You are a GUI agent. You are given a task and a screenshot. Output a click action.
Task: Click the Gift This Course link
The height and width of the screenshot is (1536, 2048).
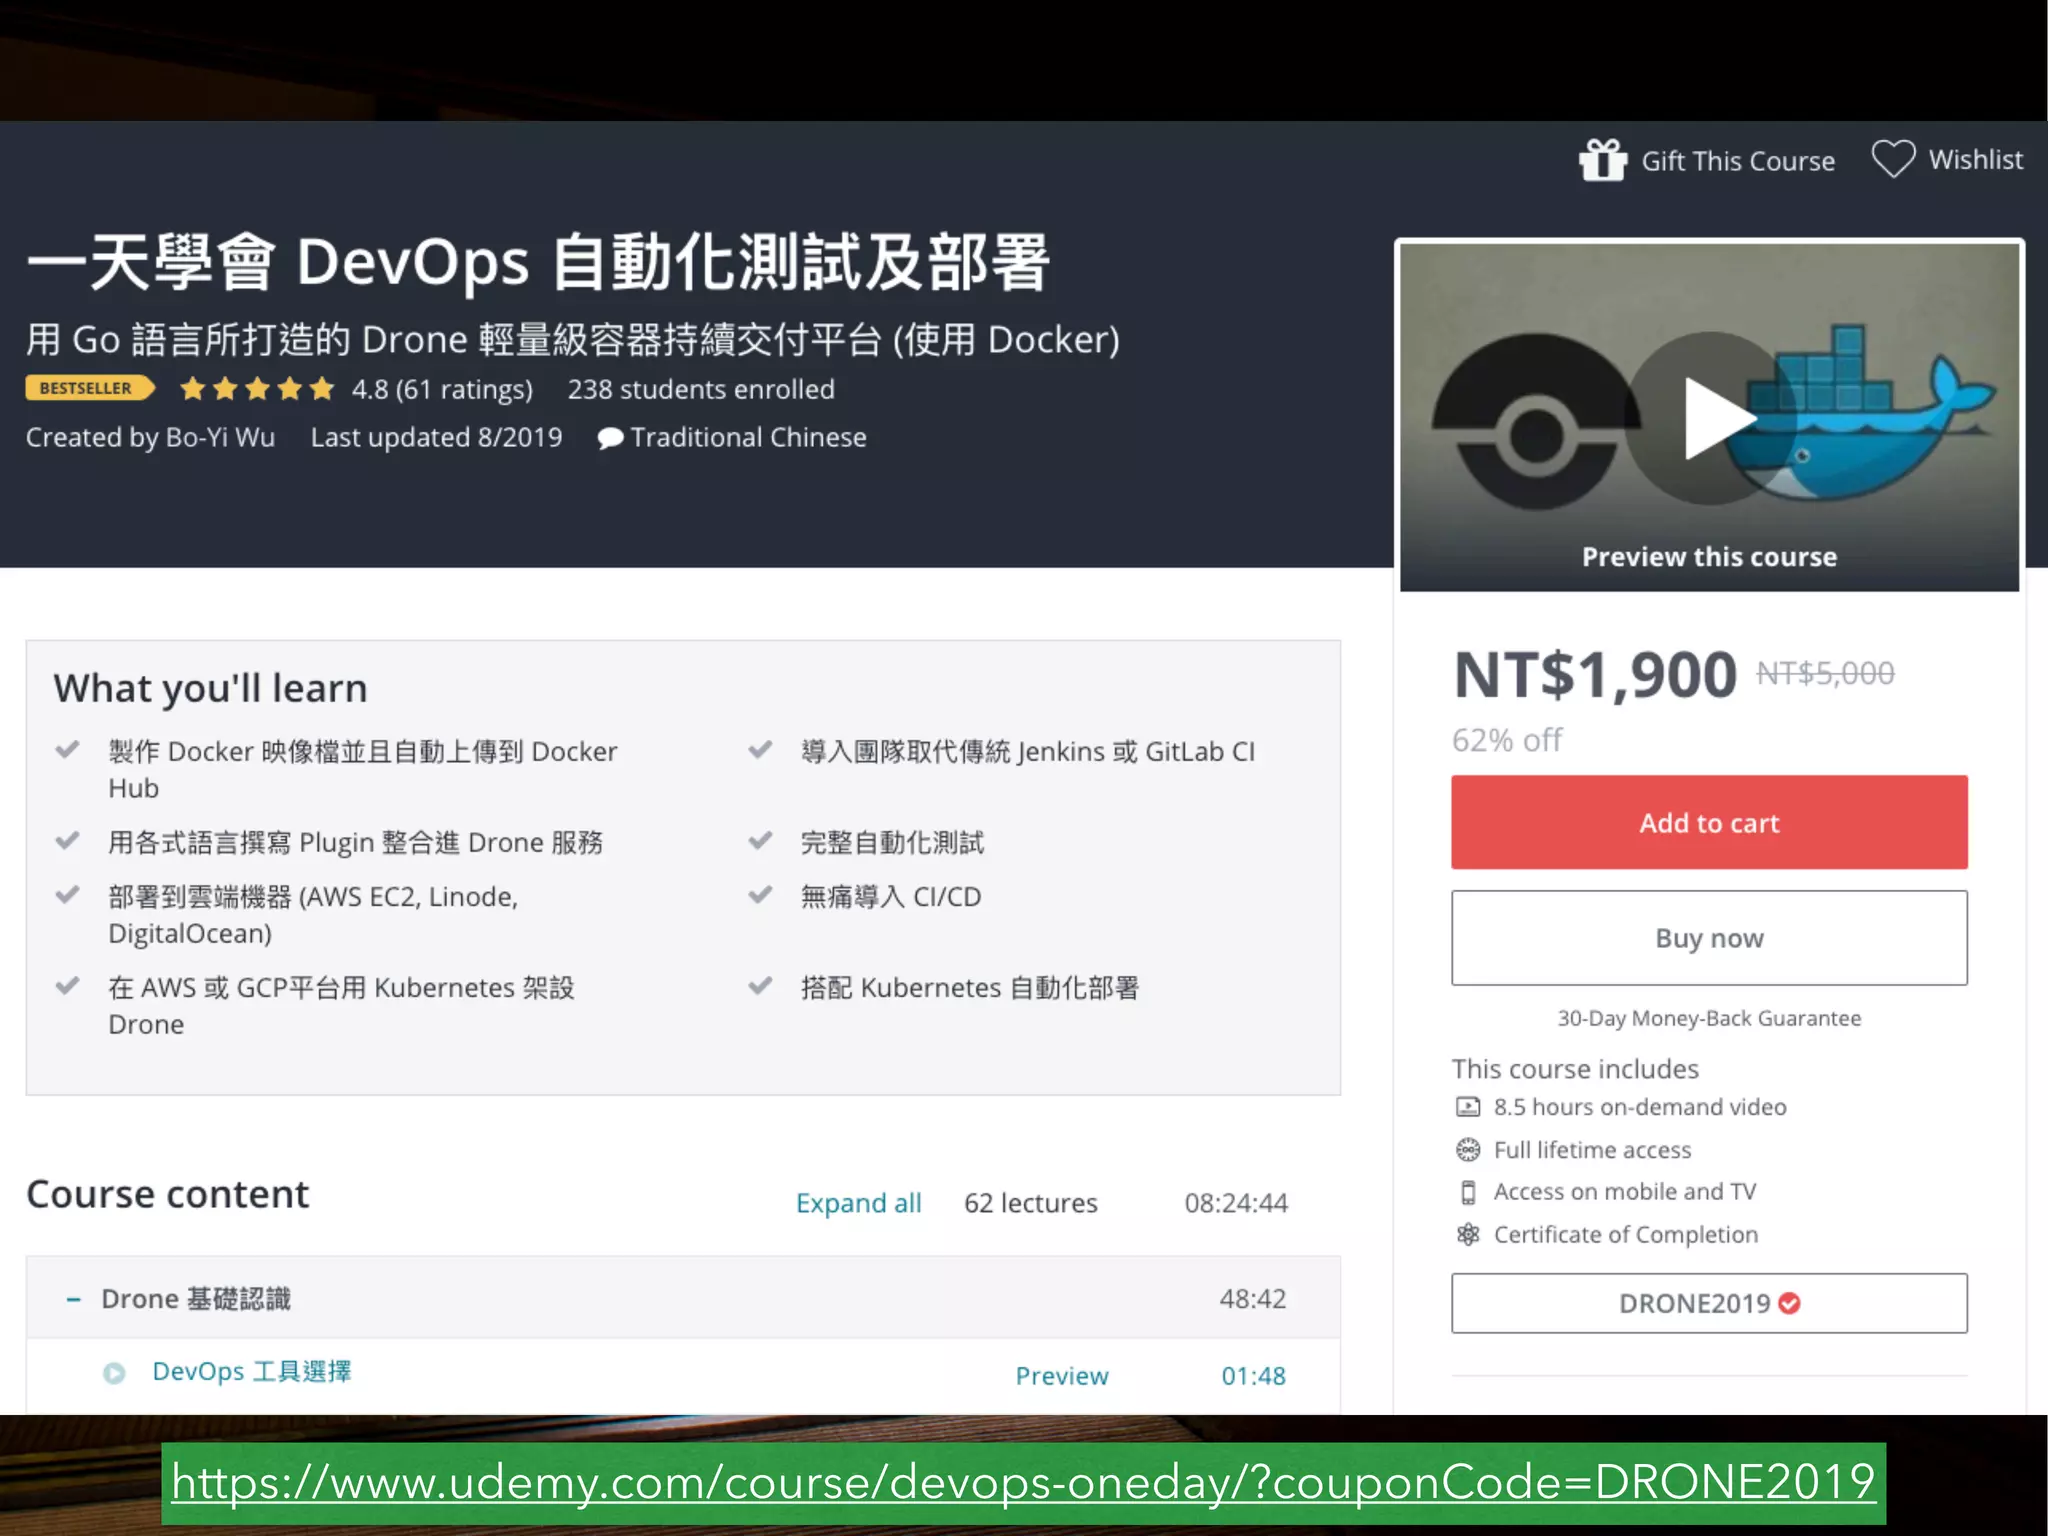[1738, 161]
